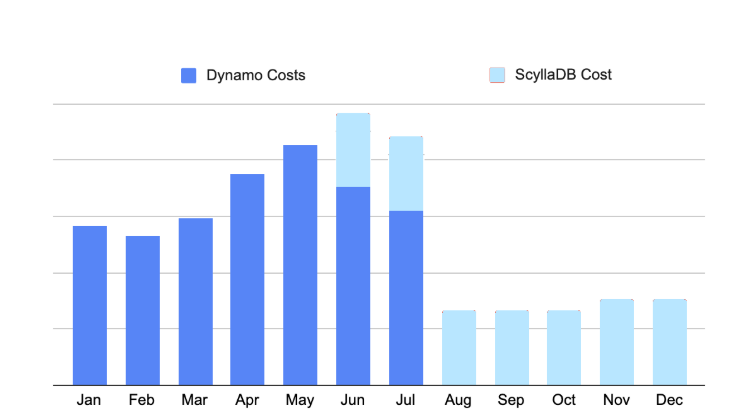The height and width of the screenshot is (417, 735).
Task: Click the "Dynamo Costs" legend label
Action: tap(256, 75)
